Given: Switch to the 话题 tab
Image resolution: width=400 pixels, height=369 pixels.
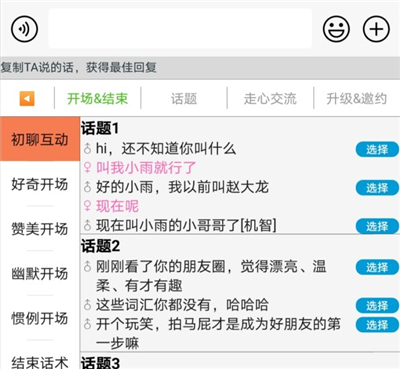Looking at the screenshot, I should point(184,99).
